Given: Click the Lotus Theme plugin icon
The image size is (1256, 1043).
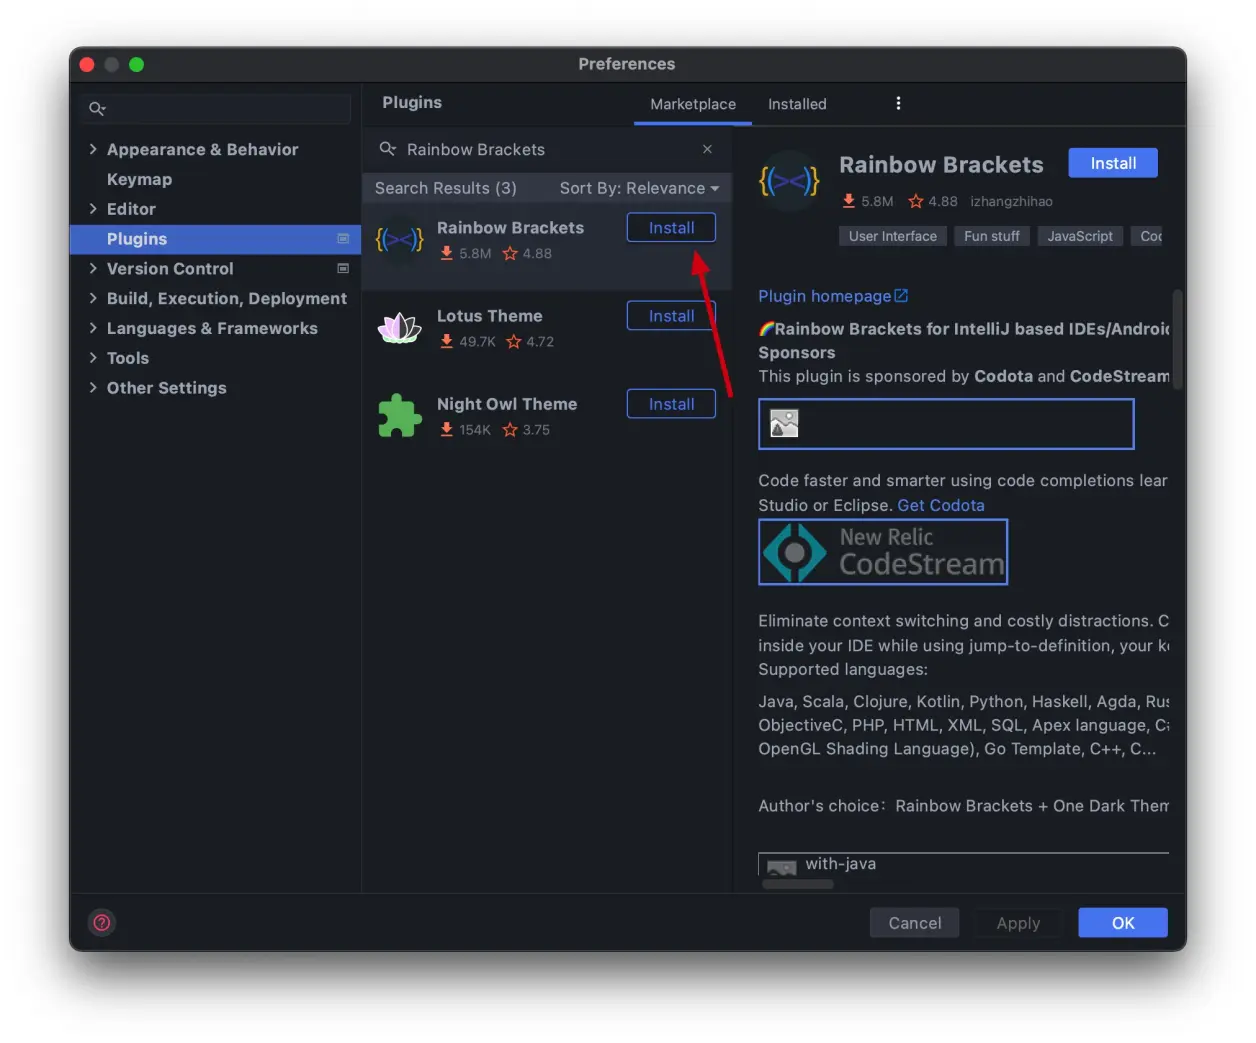Looking at the screenshot, I should click(x=399, y=327).
